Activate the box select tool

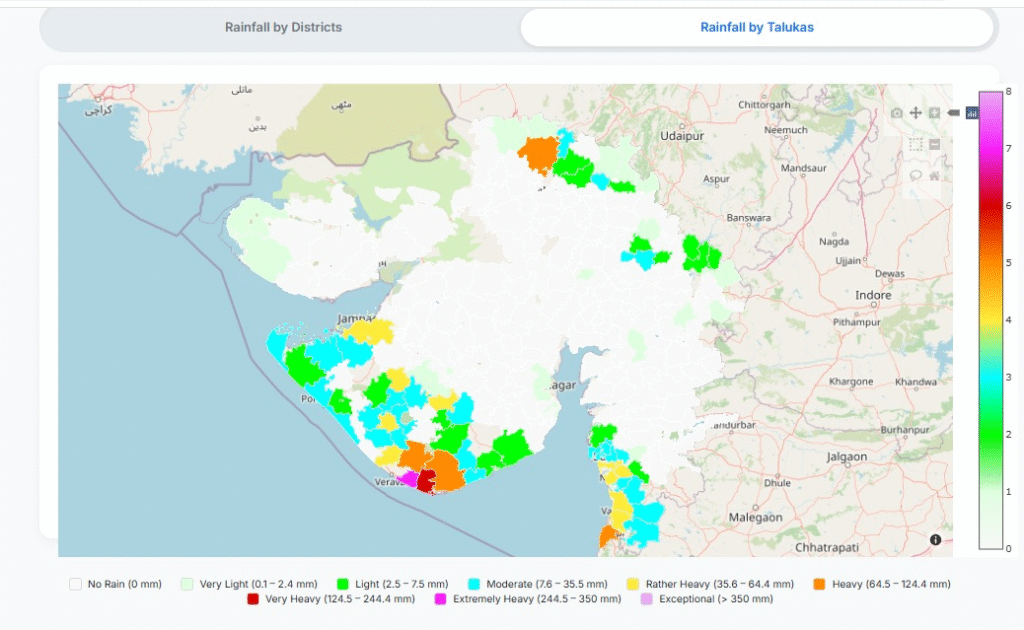click(916, 144)
